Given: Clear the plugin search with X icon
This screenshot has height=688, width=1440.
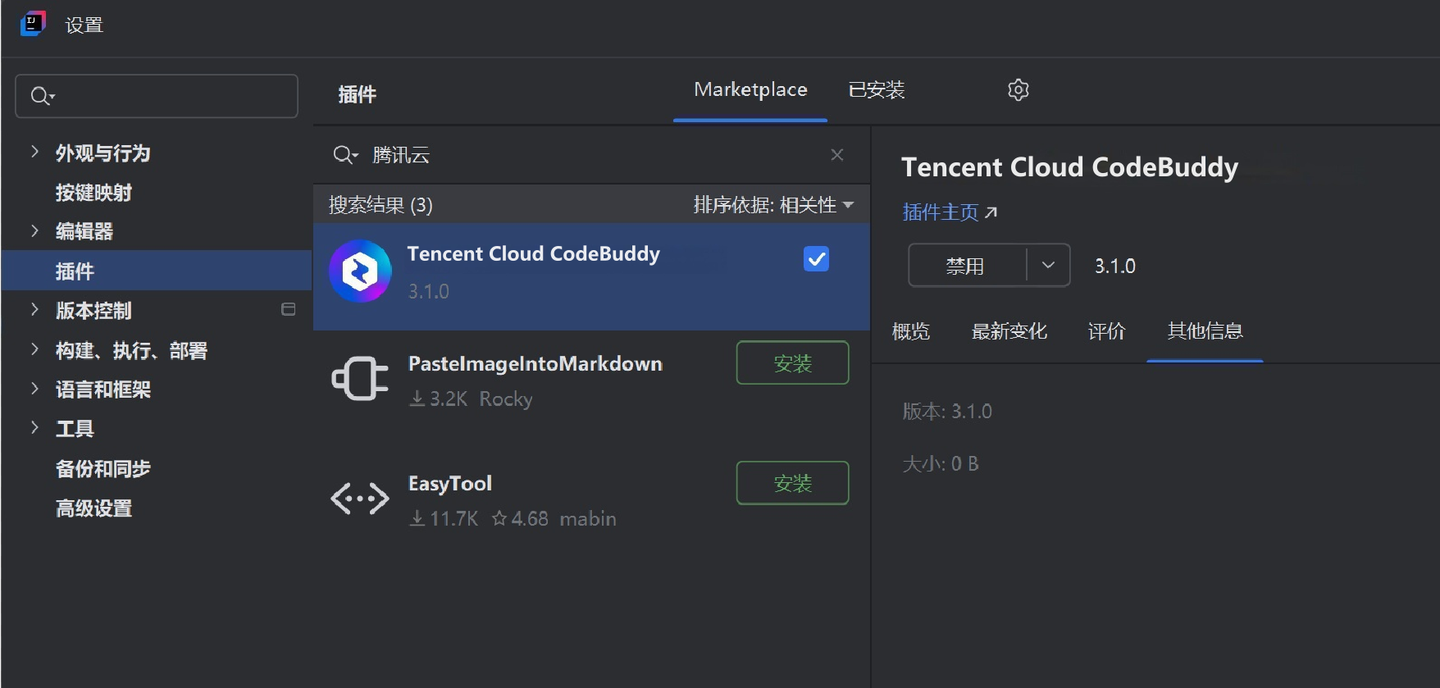Looking at the screenshot, I should click(x=837, y=155).
